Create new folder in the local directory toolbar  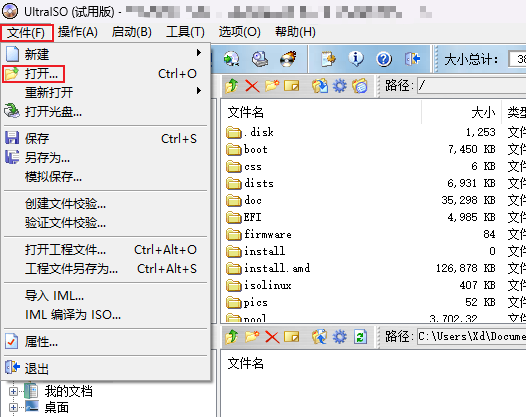coord(252,336)
